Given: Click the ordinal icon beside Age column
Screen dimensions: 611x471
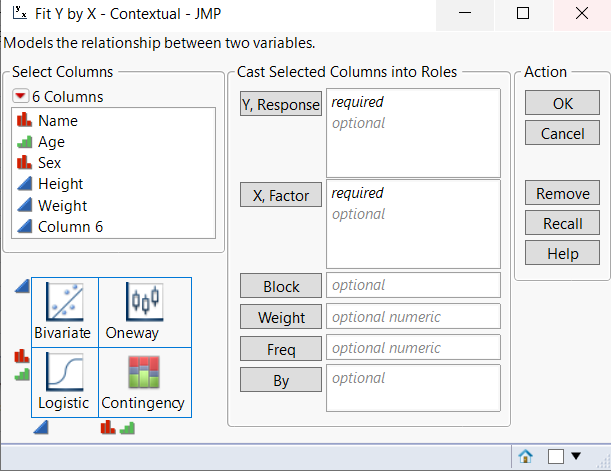Looking at the screenshot, I should click(25, 142).
